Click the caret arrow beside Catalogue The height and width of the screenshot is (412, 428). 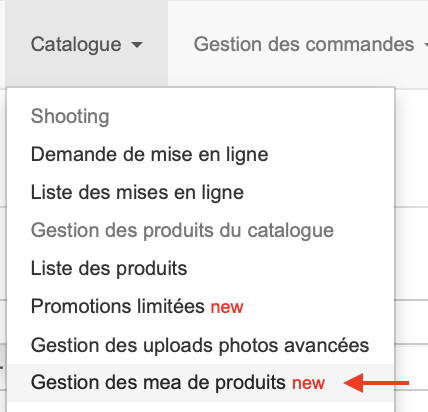137,45
